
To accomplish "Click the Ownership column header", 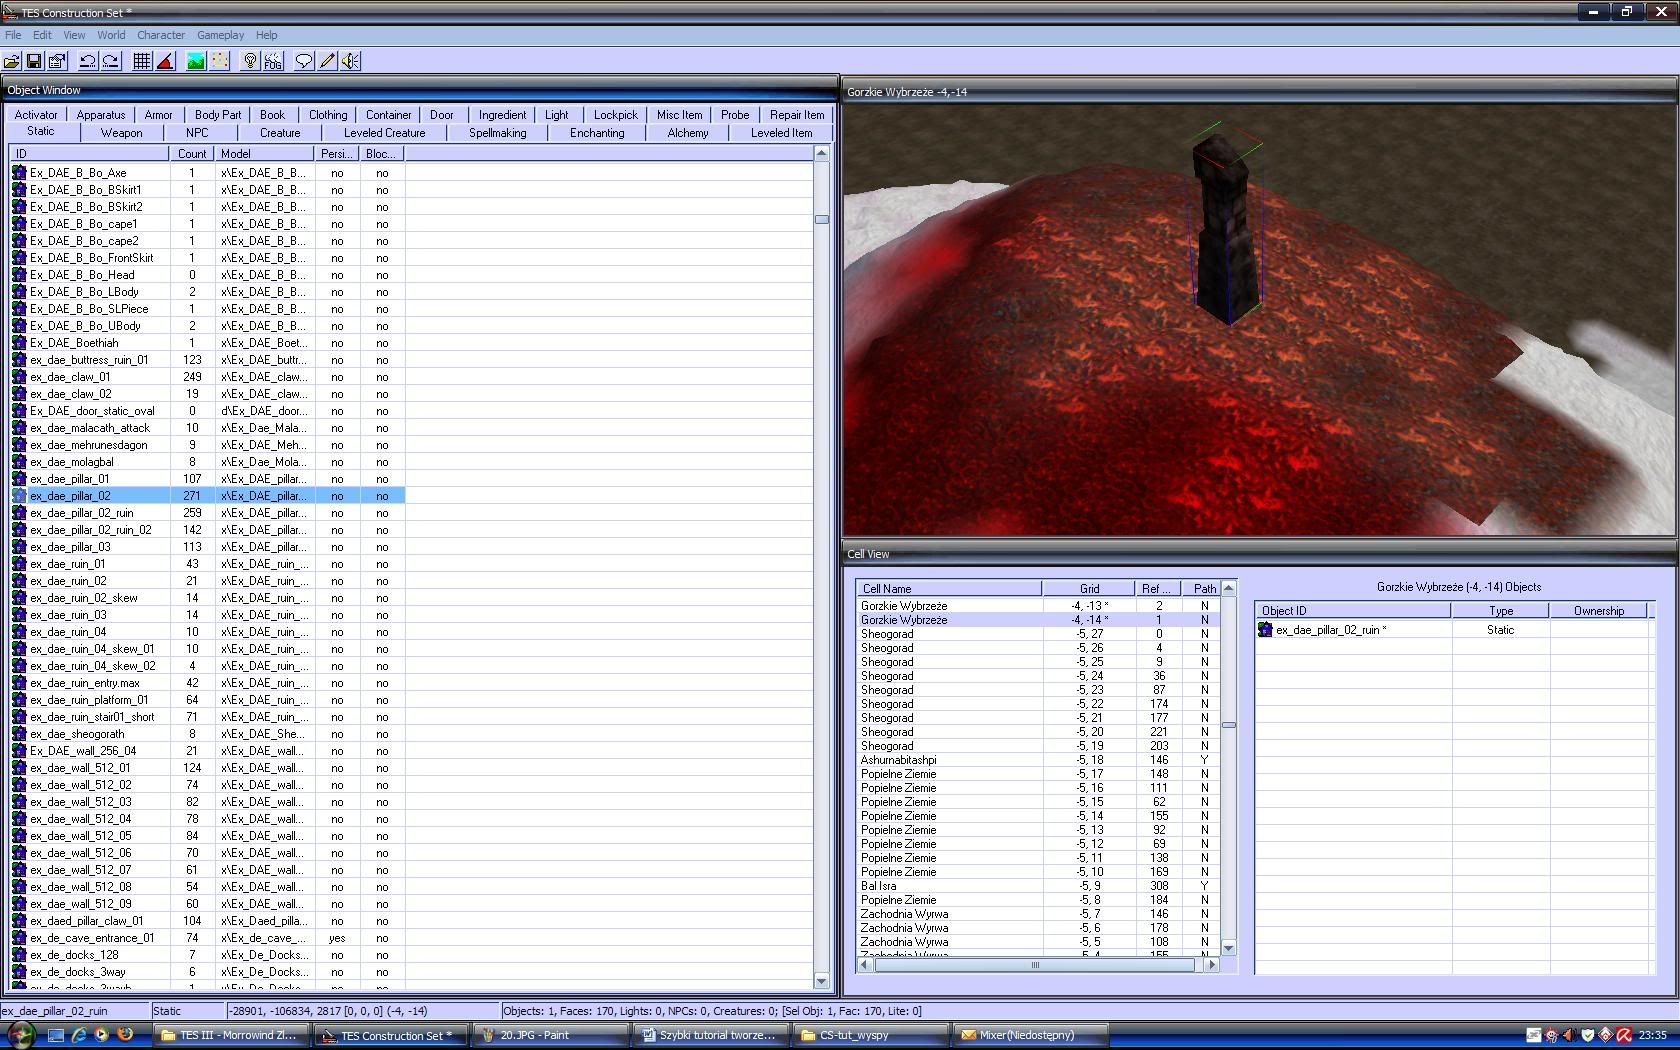I will pyautogui.click(x=1598, y=611).
